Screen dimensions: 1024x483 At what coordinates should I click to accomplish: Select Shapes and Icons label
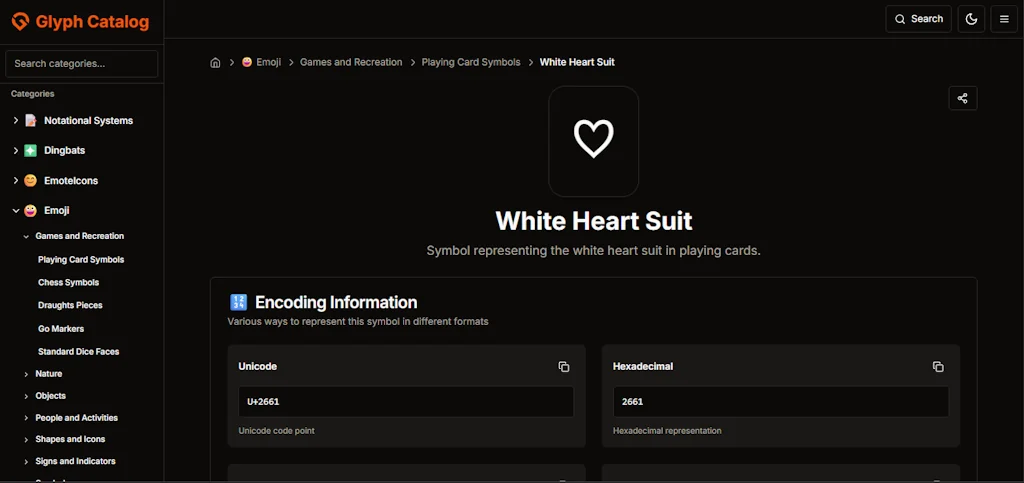70,439
